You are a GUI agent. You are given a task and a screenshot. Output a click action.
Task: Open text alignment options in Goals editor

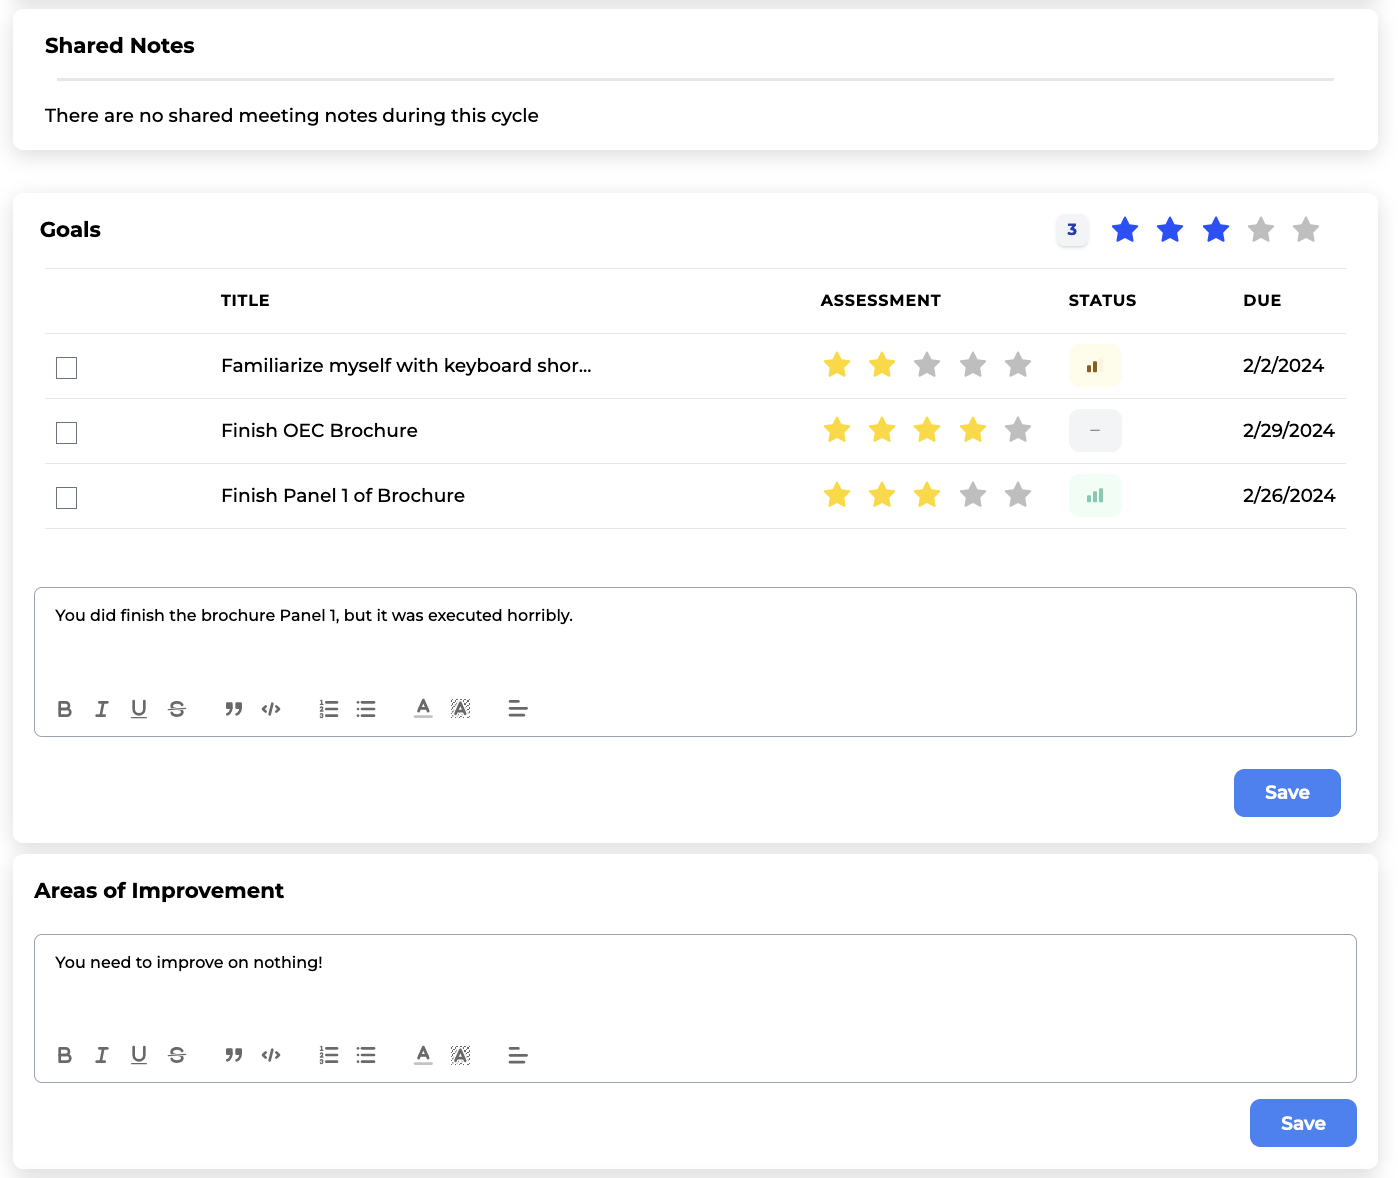coord(517,709)
